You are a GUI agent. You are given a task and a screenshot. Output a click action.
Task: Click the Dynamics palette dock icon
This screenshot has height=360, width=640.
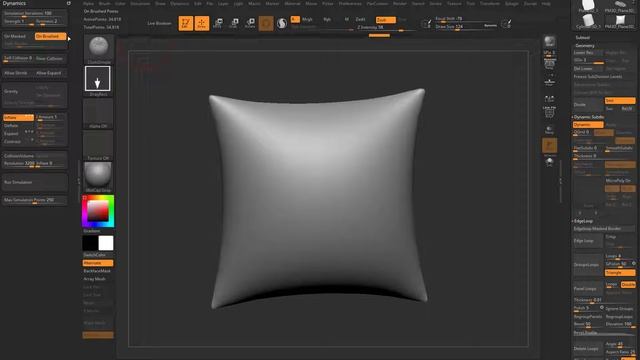69,3
